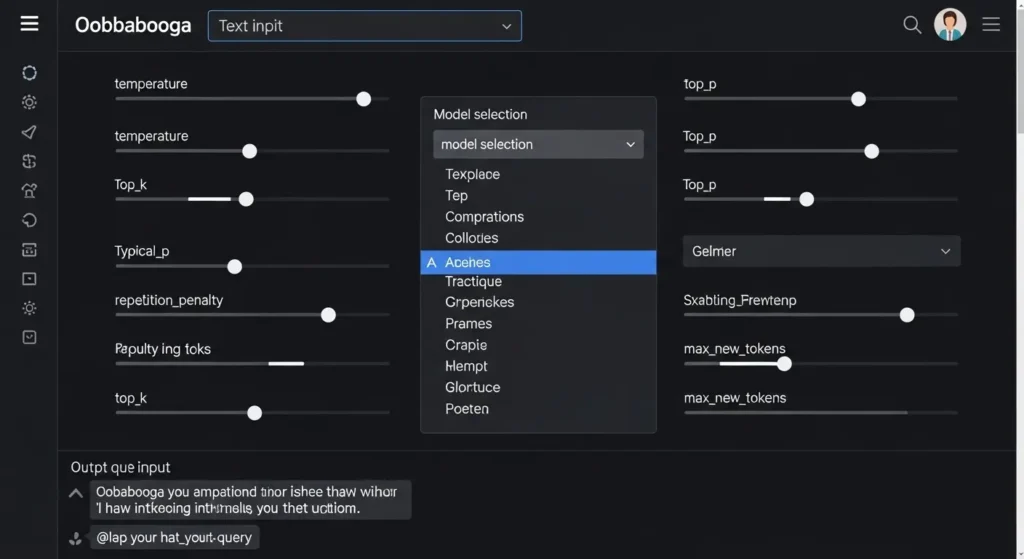Choose 'Collotles' in the model list

(472, 238)
